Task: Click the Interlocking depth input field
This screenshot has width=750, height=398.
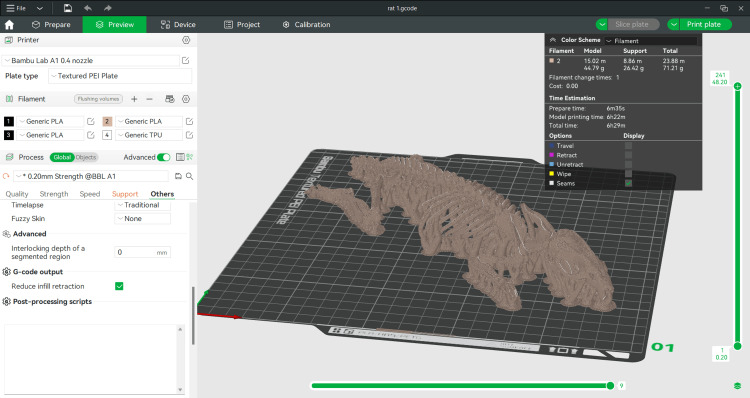Action: 143,252
